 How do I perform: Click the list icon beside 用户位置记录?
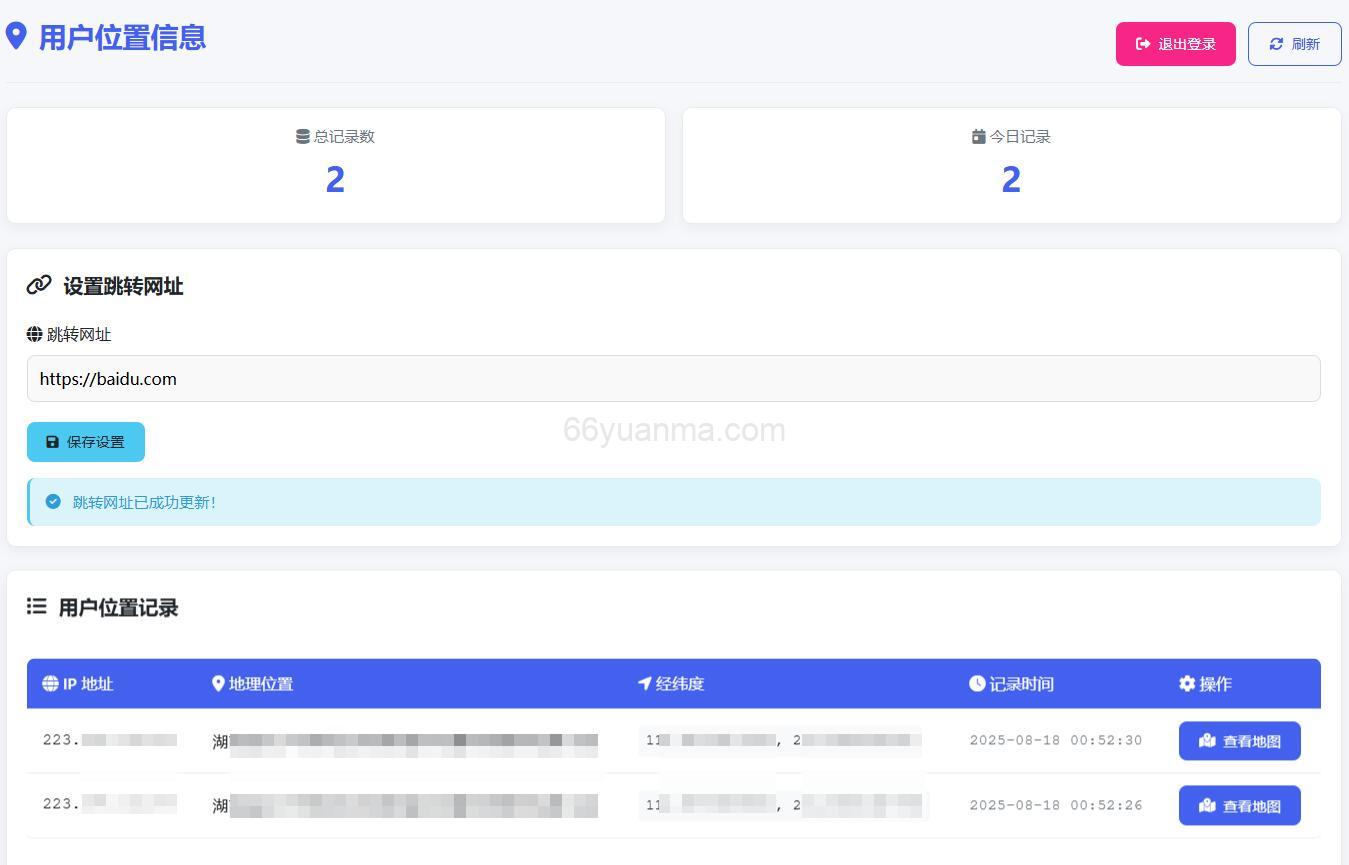[x=37, y=607]
